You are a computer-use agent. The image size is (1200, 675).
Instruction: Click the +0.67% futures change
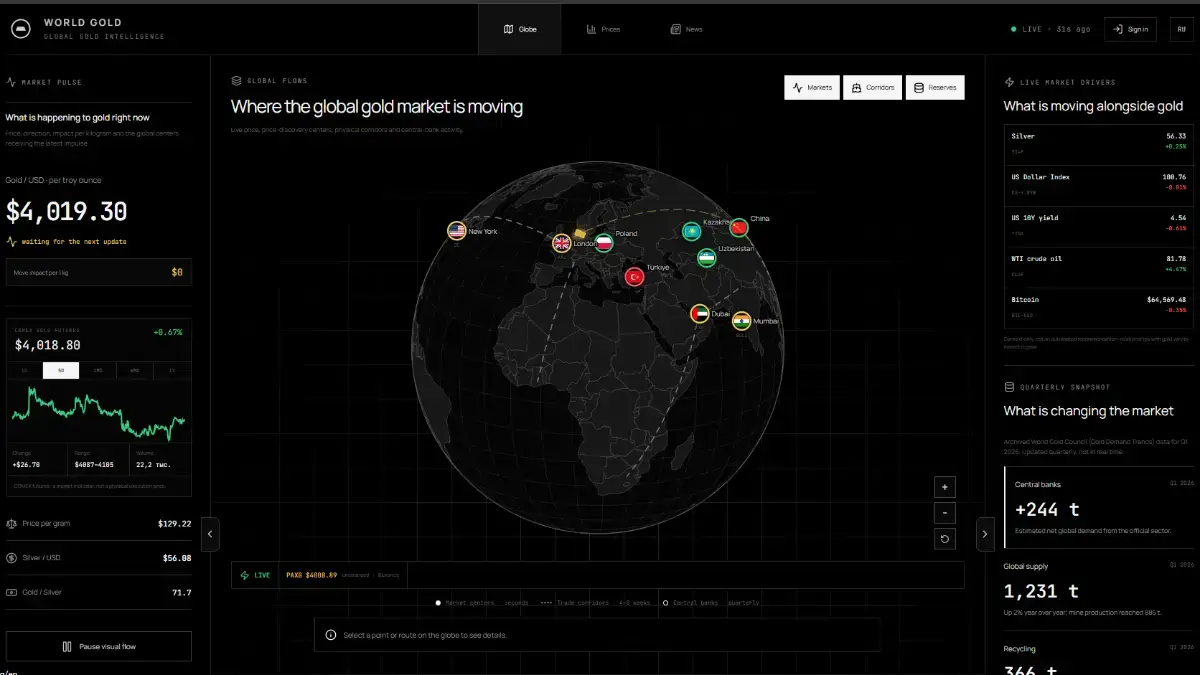tap(168, 331)
